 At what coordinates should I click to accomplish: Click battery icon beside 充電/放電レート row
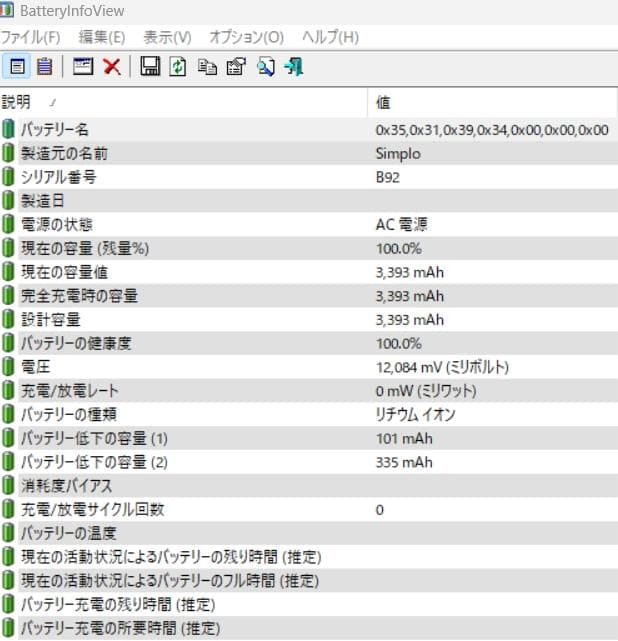point(8,390)
